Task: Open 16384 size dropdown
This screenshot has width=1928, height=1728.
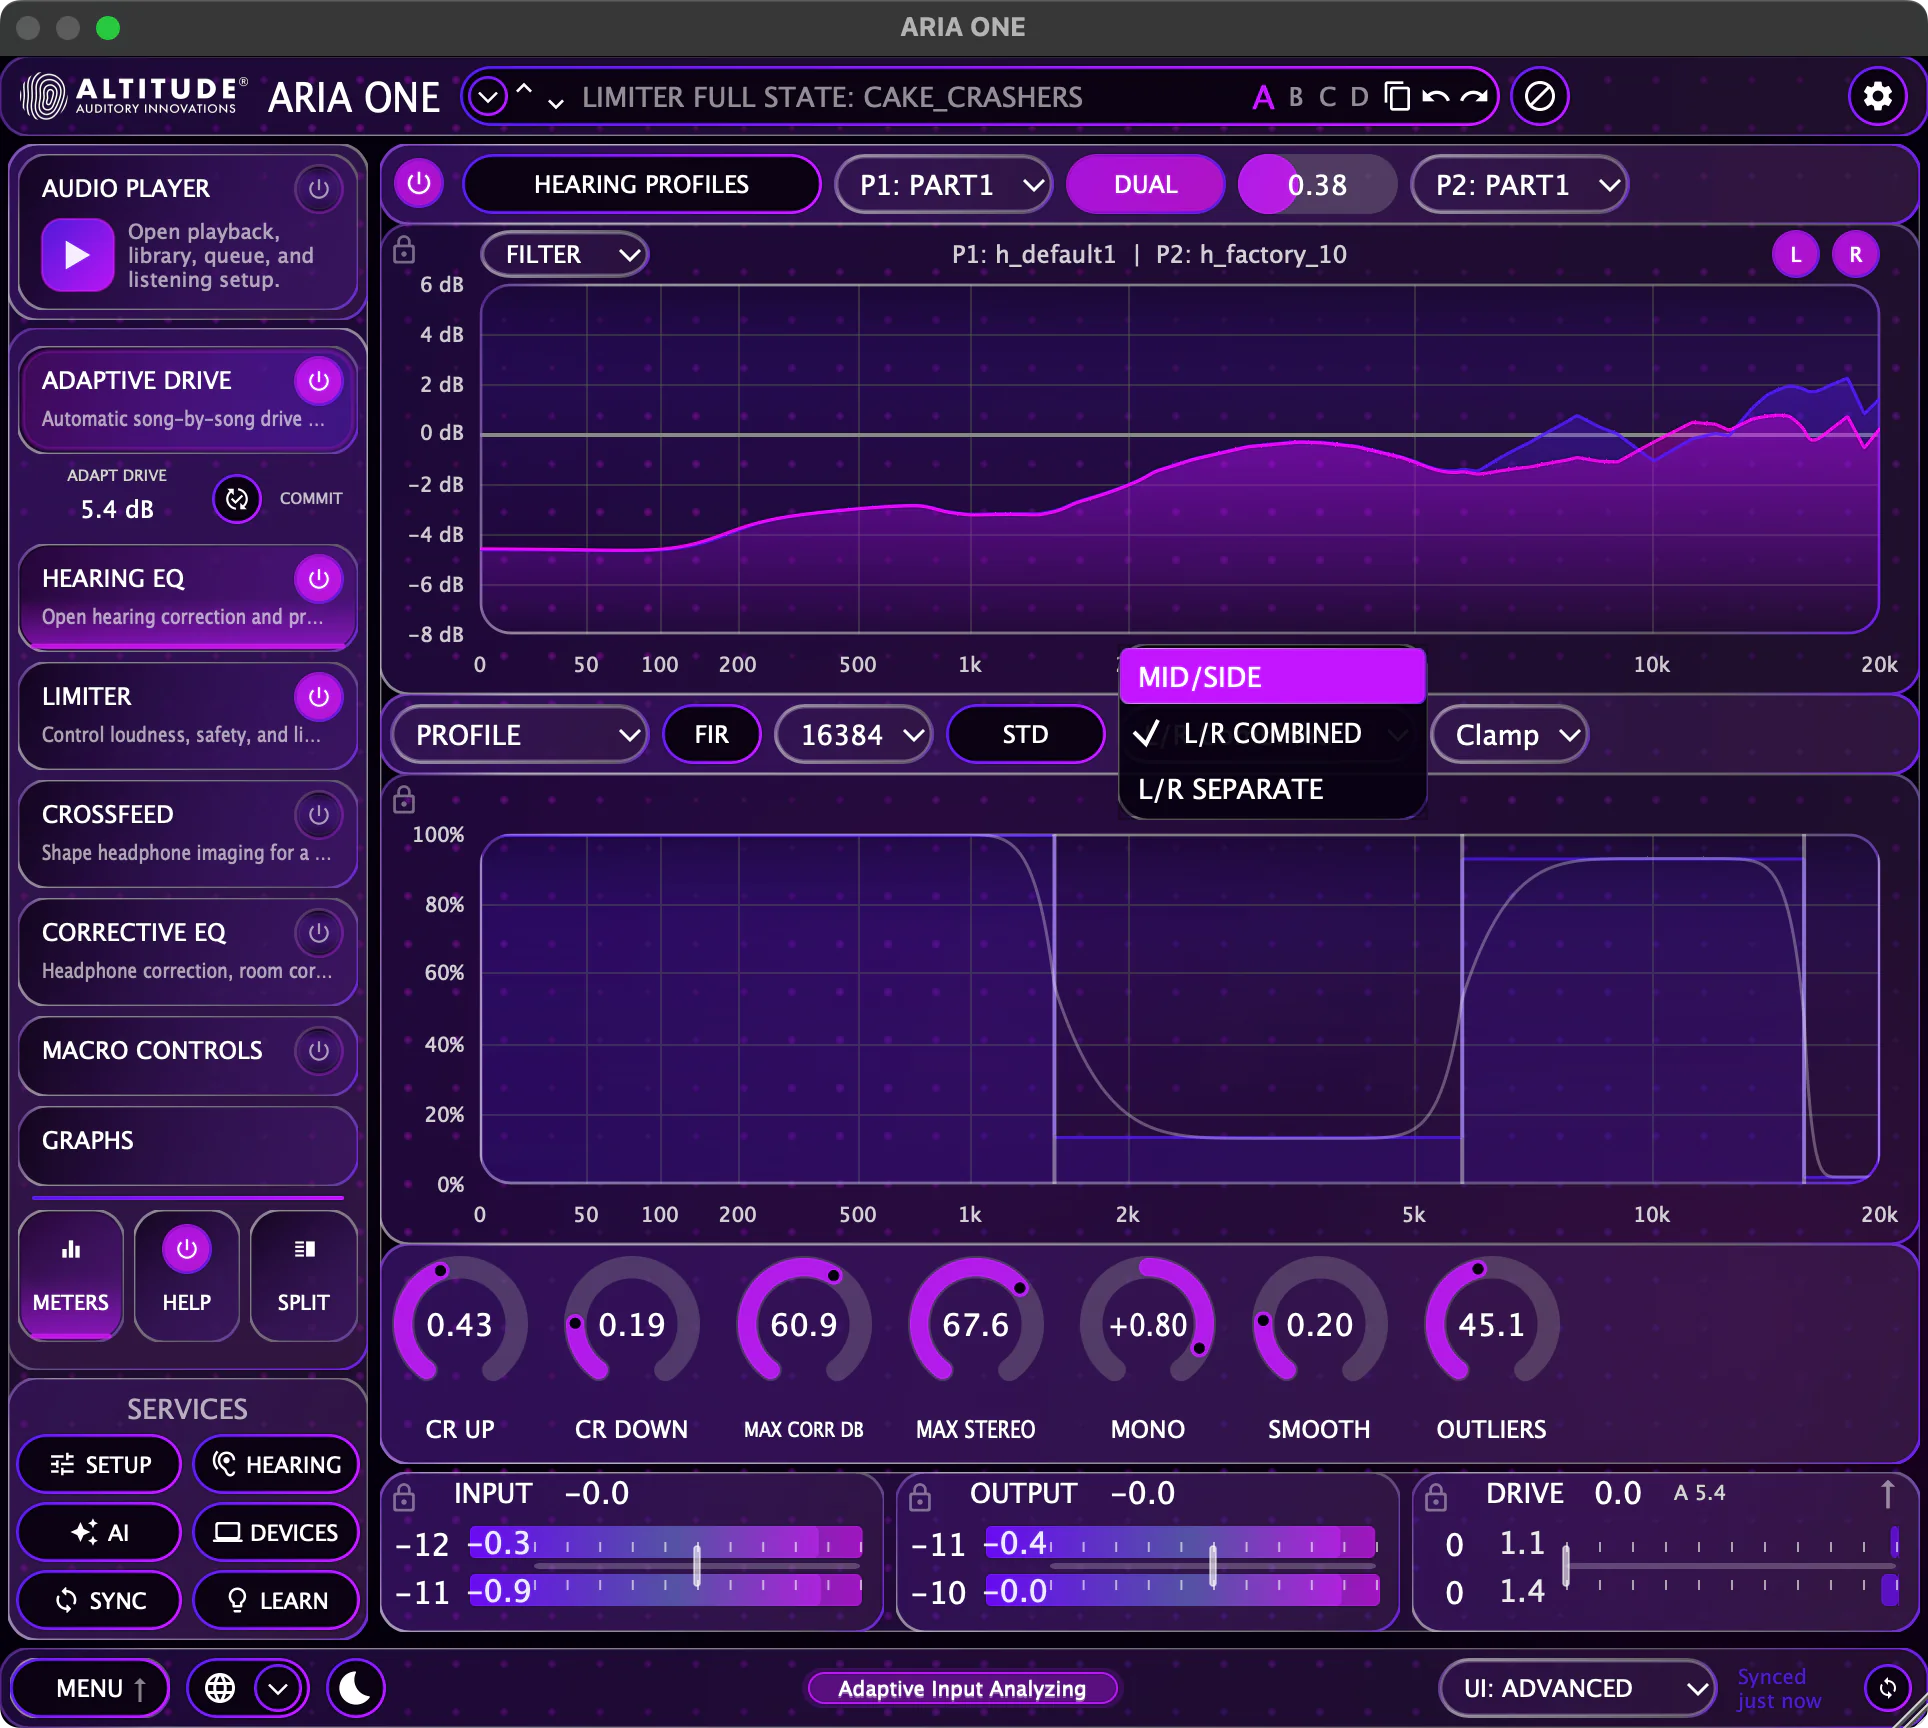Action: [x=854, y=735]
